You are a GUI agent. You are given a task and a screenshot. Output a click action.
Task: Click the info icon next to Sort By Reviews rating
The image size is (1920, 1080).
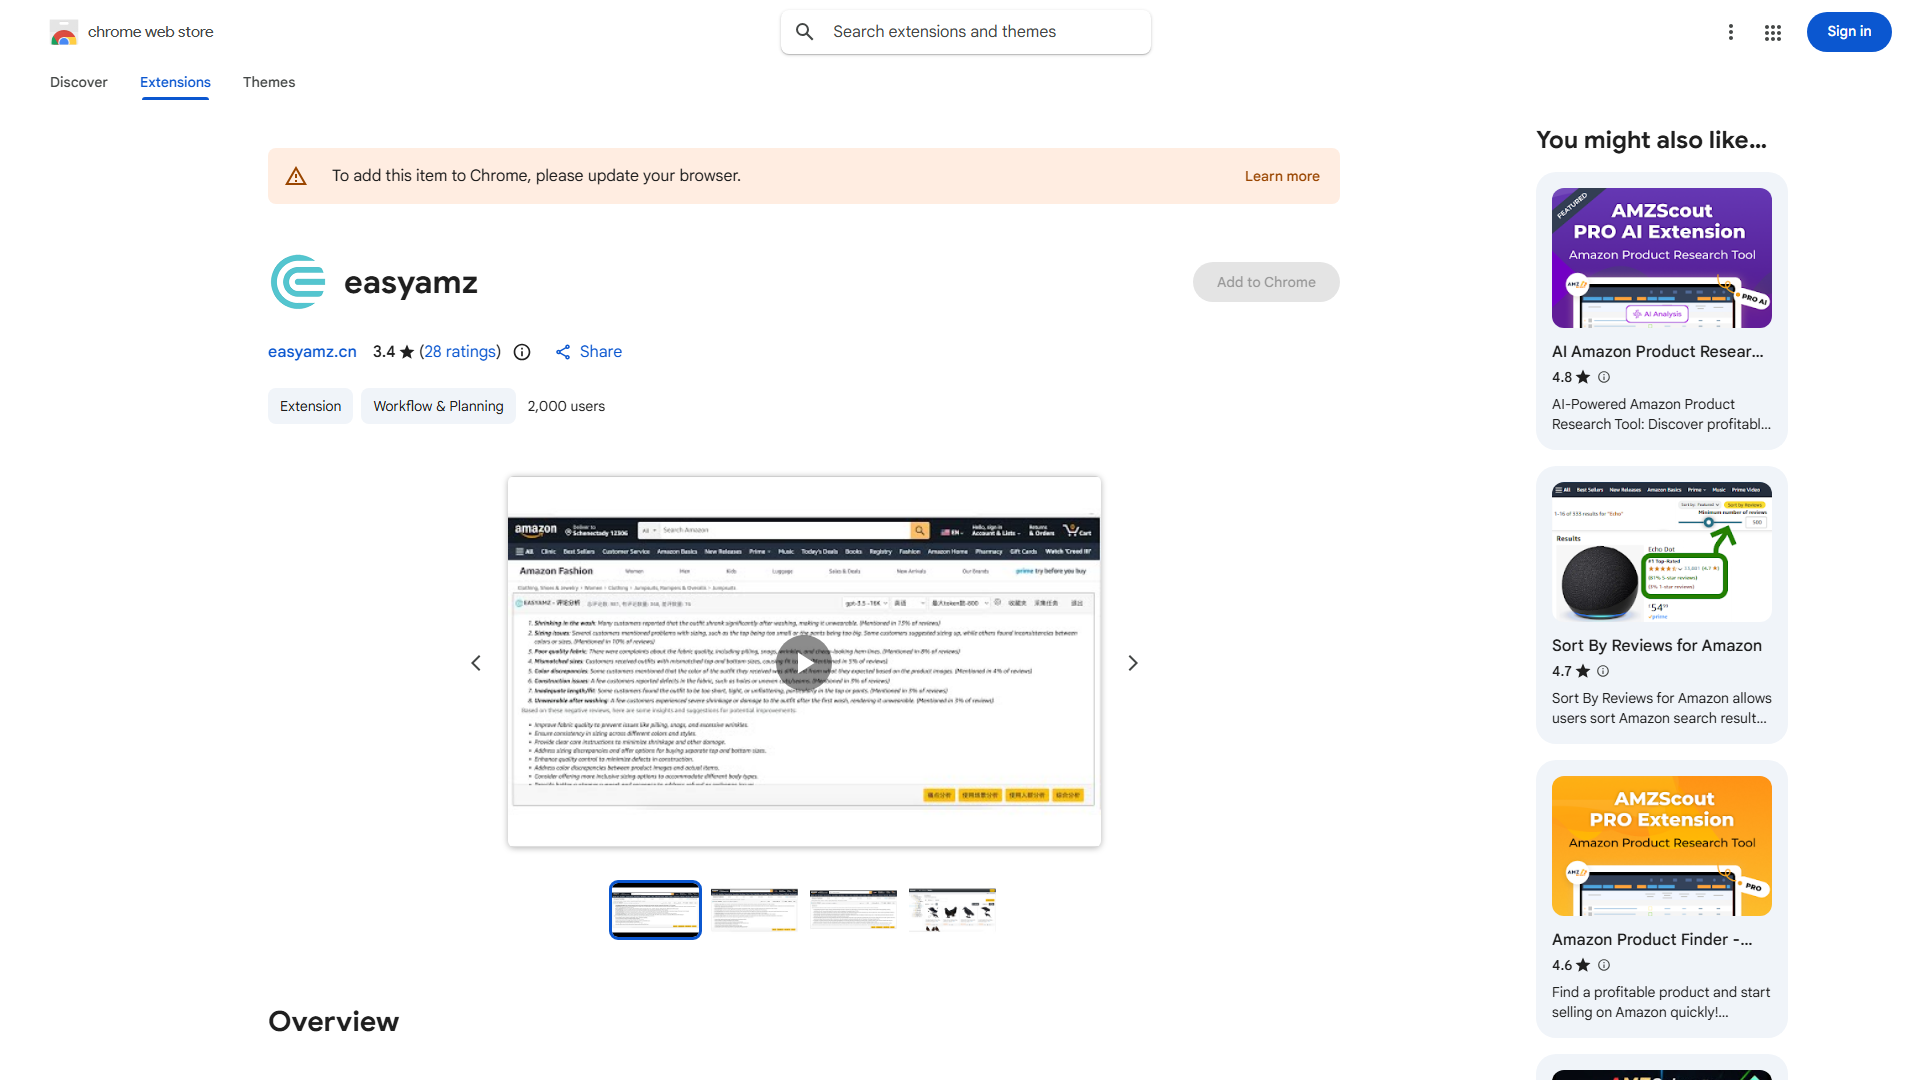(x=1603, y=671)
